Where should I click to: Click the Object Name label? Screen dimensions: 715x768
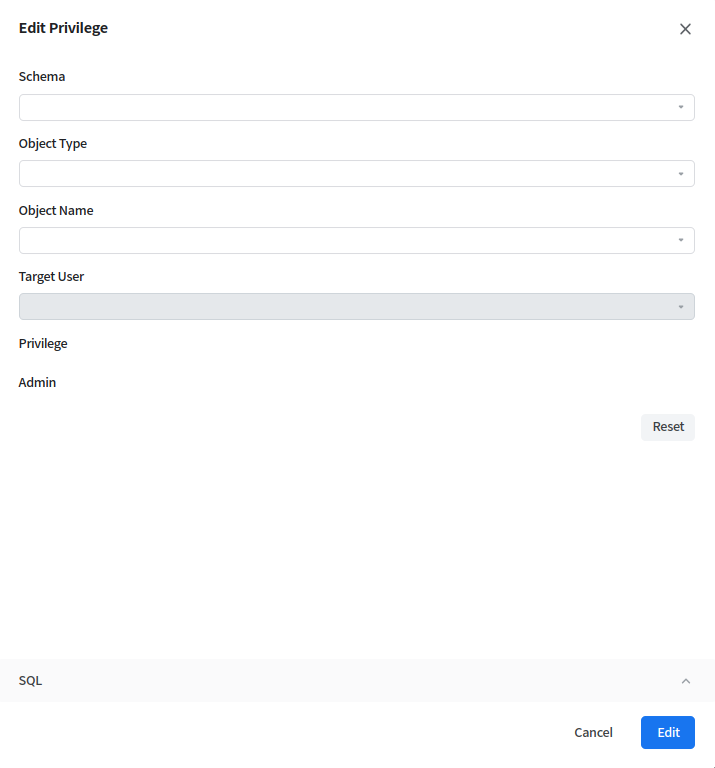point(56,211)
